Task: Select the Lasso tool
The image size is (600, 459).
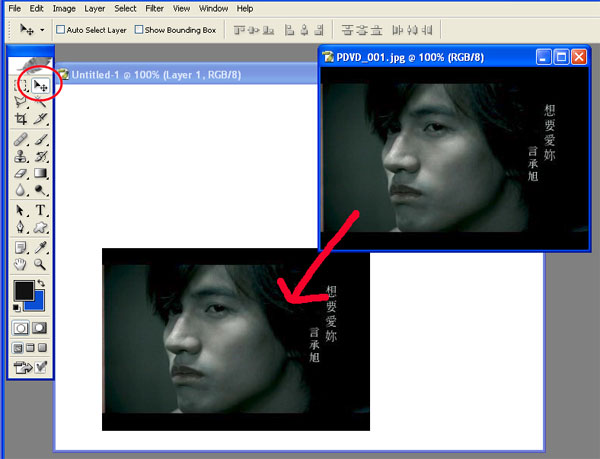Action: [x=21, y=102]
